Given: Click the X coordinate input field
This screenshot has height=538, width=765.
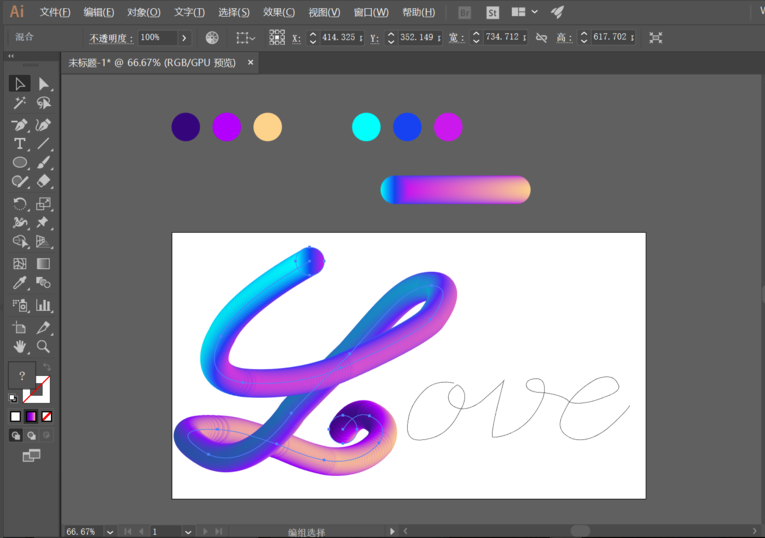Looking at the screenshot, I should click(339, 37).
